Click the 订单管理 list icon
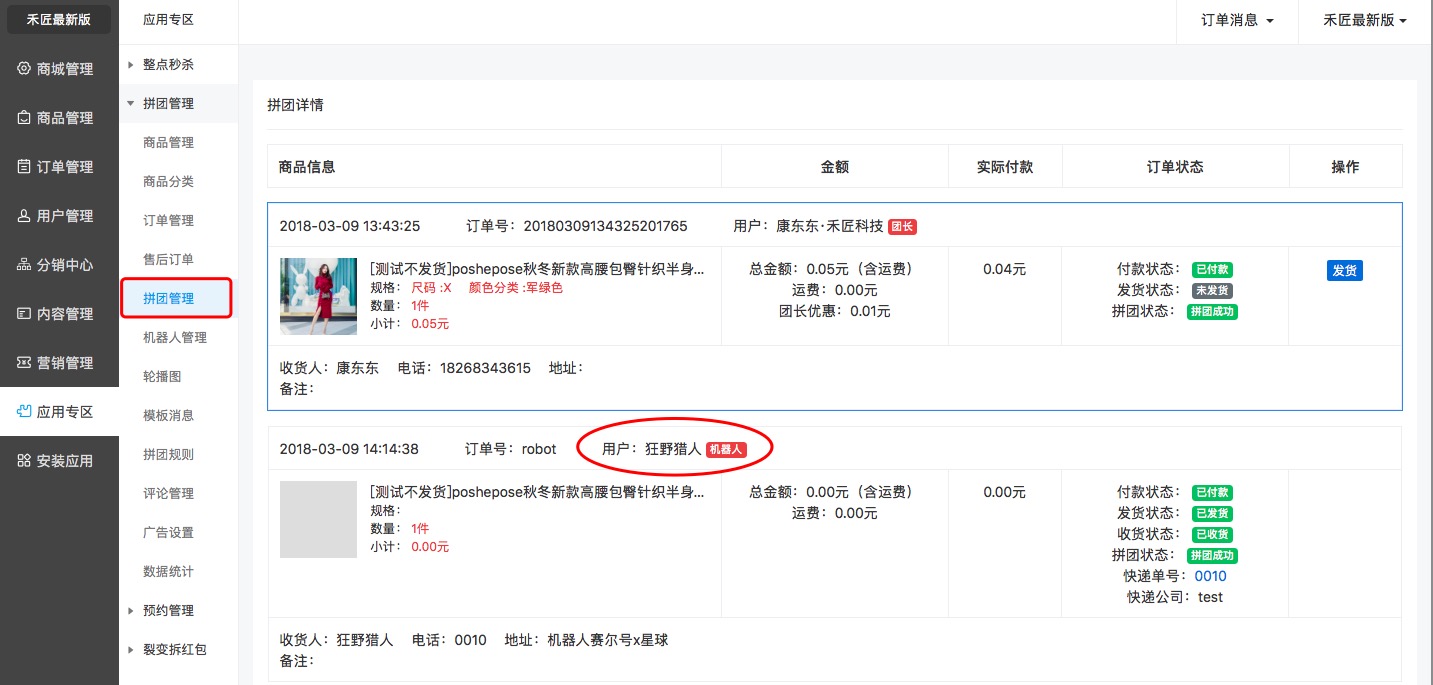1433x685 pixels. (x=25, y=167)
